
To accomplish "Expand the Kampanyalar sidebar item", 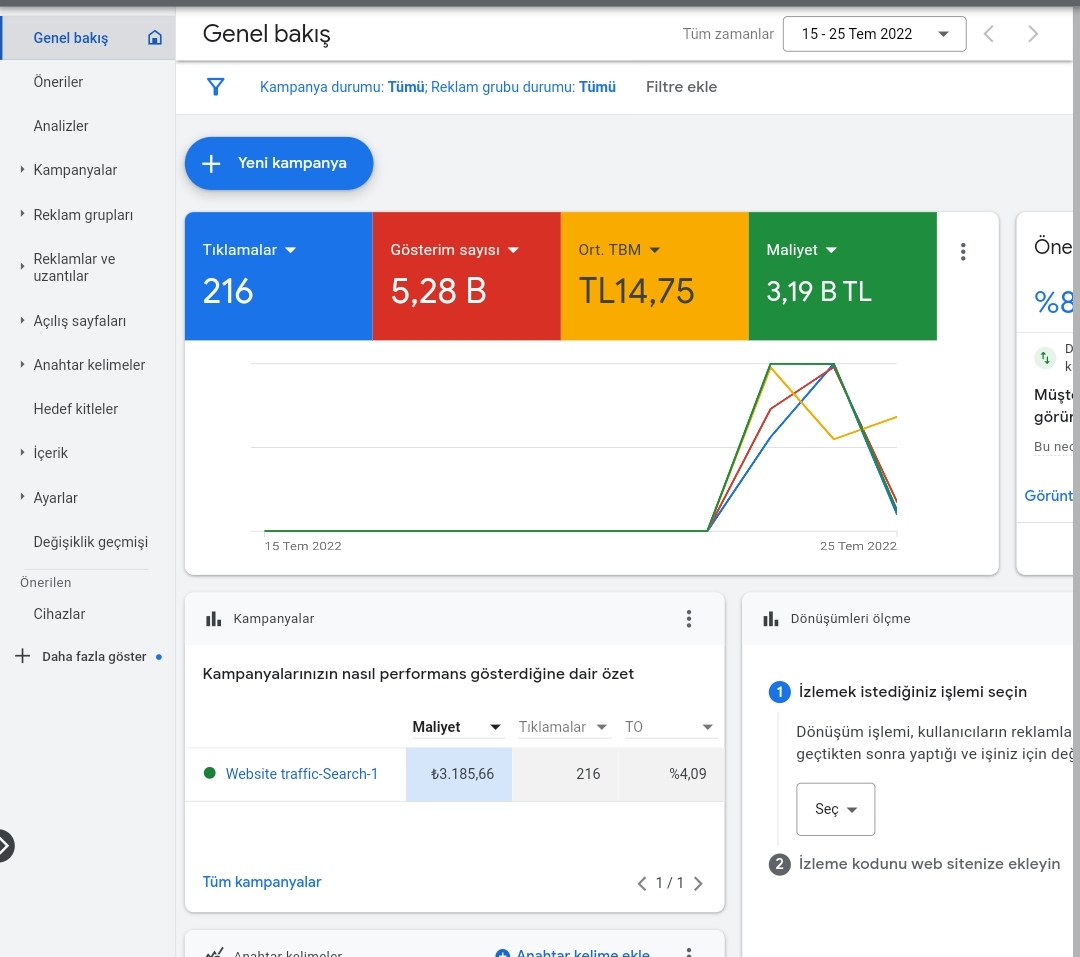I will coord(74,169).
